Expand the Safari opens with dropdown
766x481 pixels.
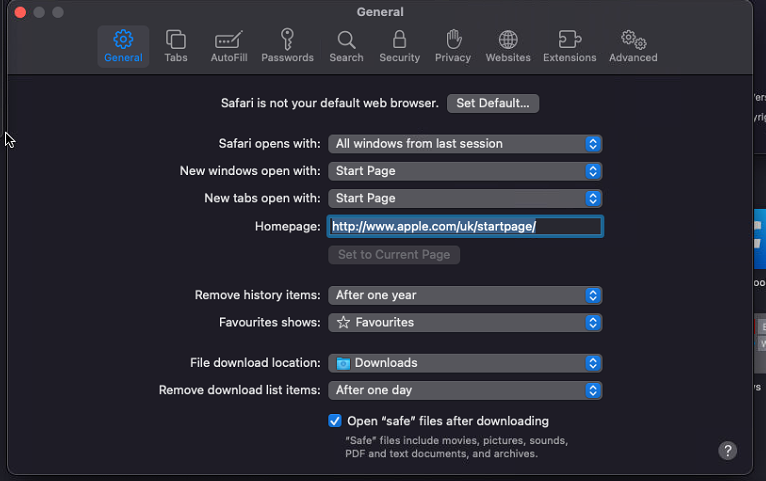point(465,144)
